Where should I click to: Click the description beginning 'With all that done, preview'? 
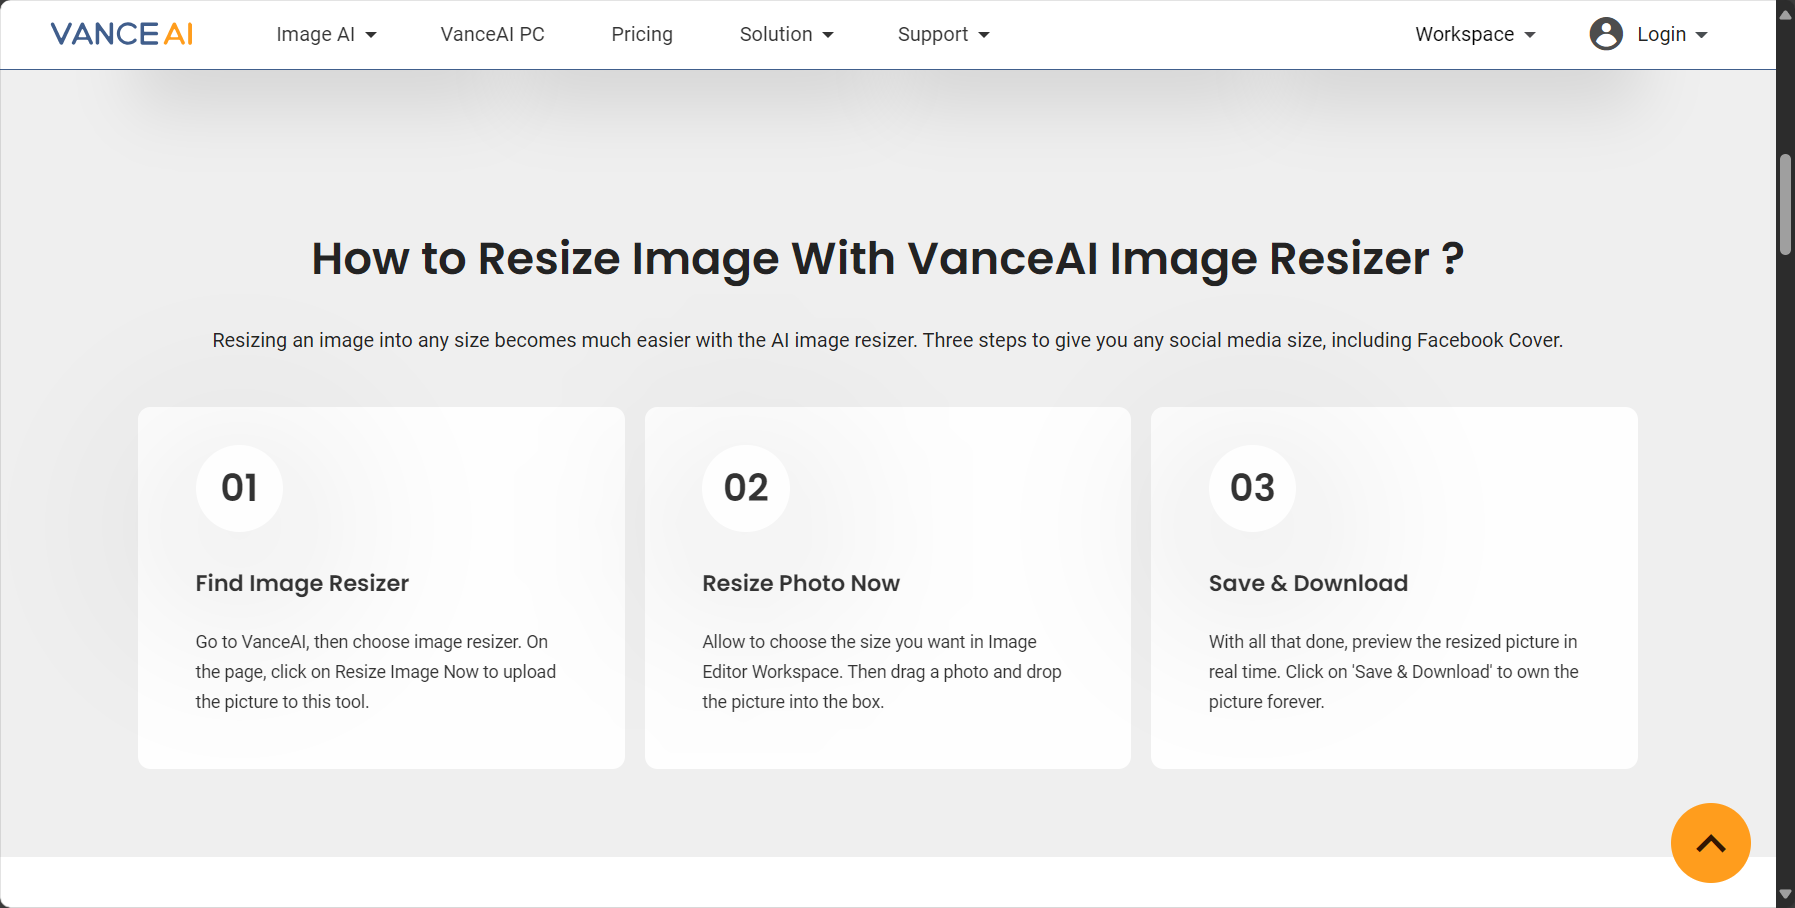(x=1394, y=672)
